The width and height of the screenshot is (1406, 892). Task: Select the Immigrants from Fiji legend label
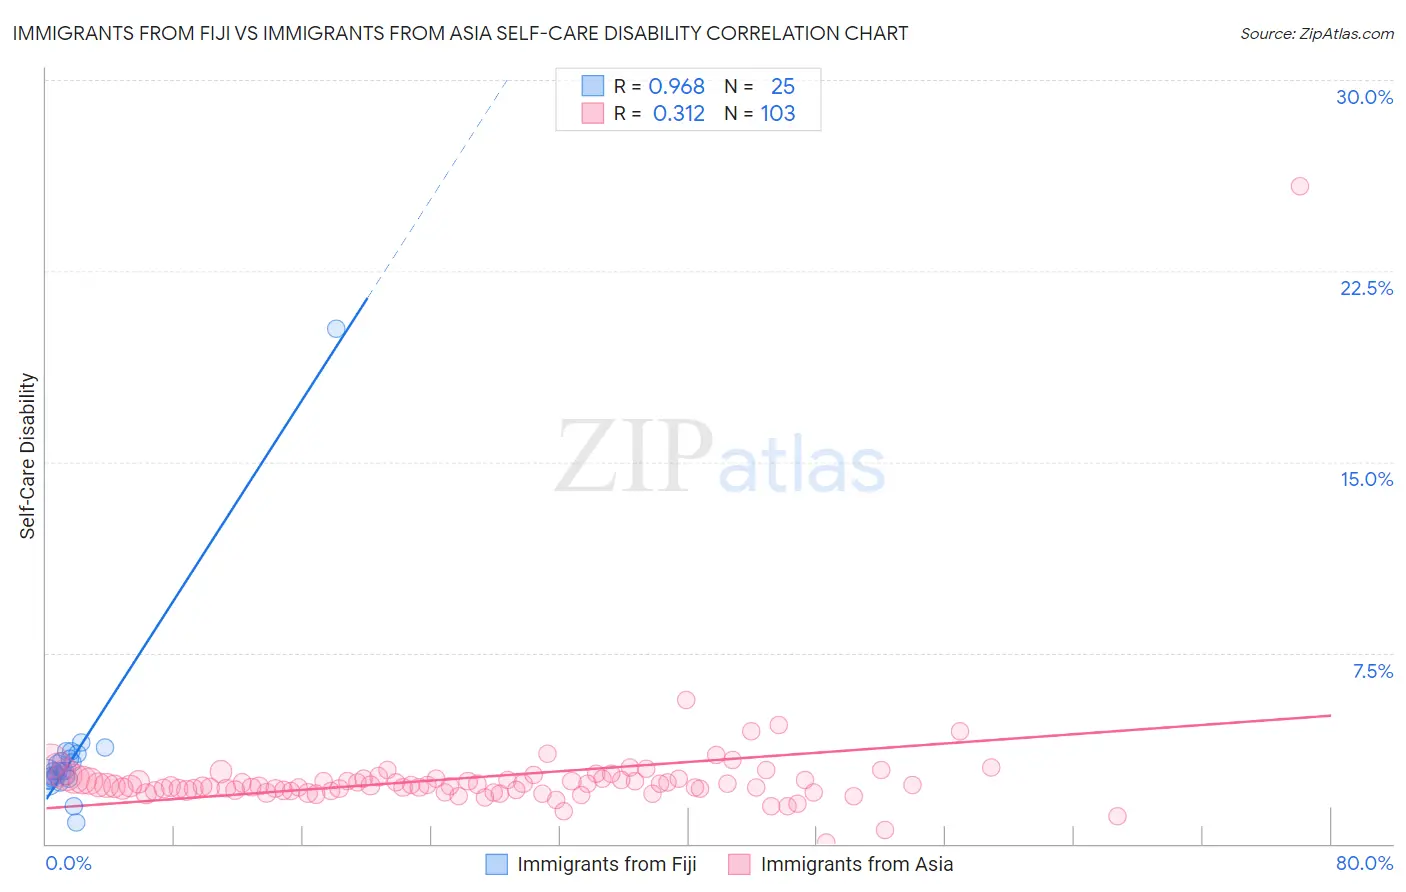[x=607, y=864]
